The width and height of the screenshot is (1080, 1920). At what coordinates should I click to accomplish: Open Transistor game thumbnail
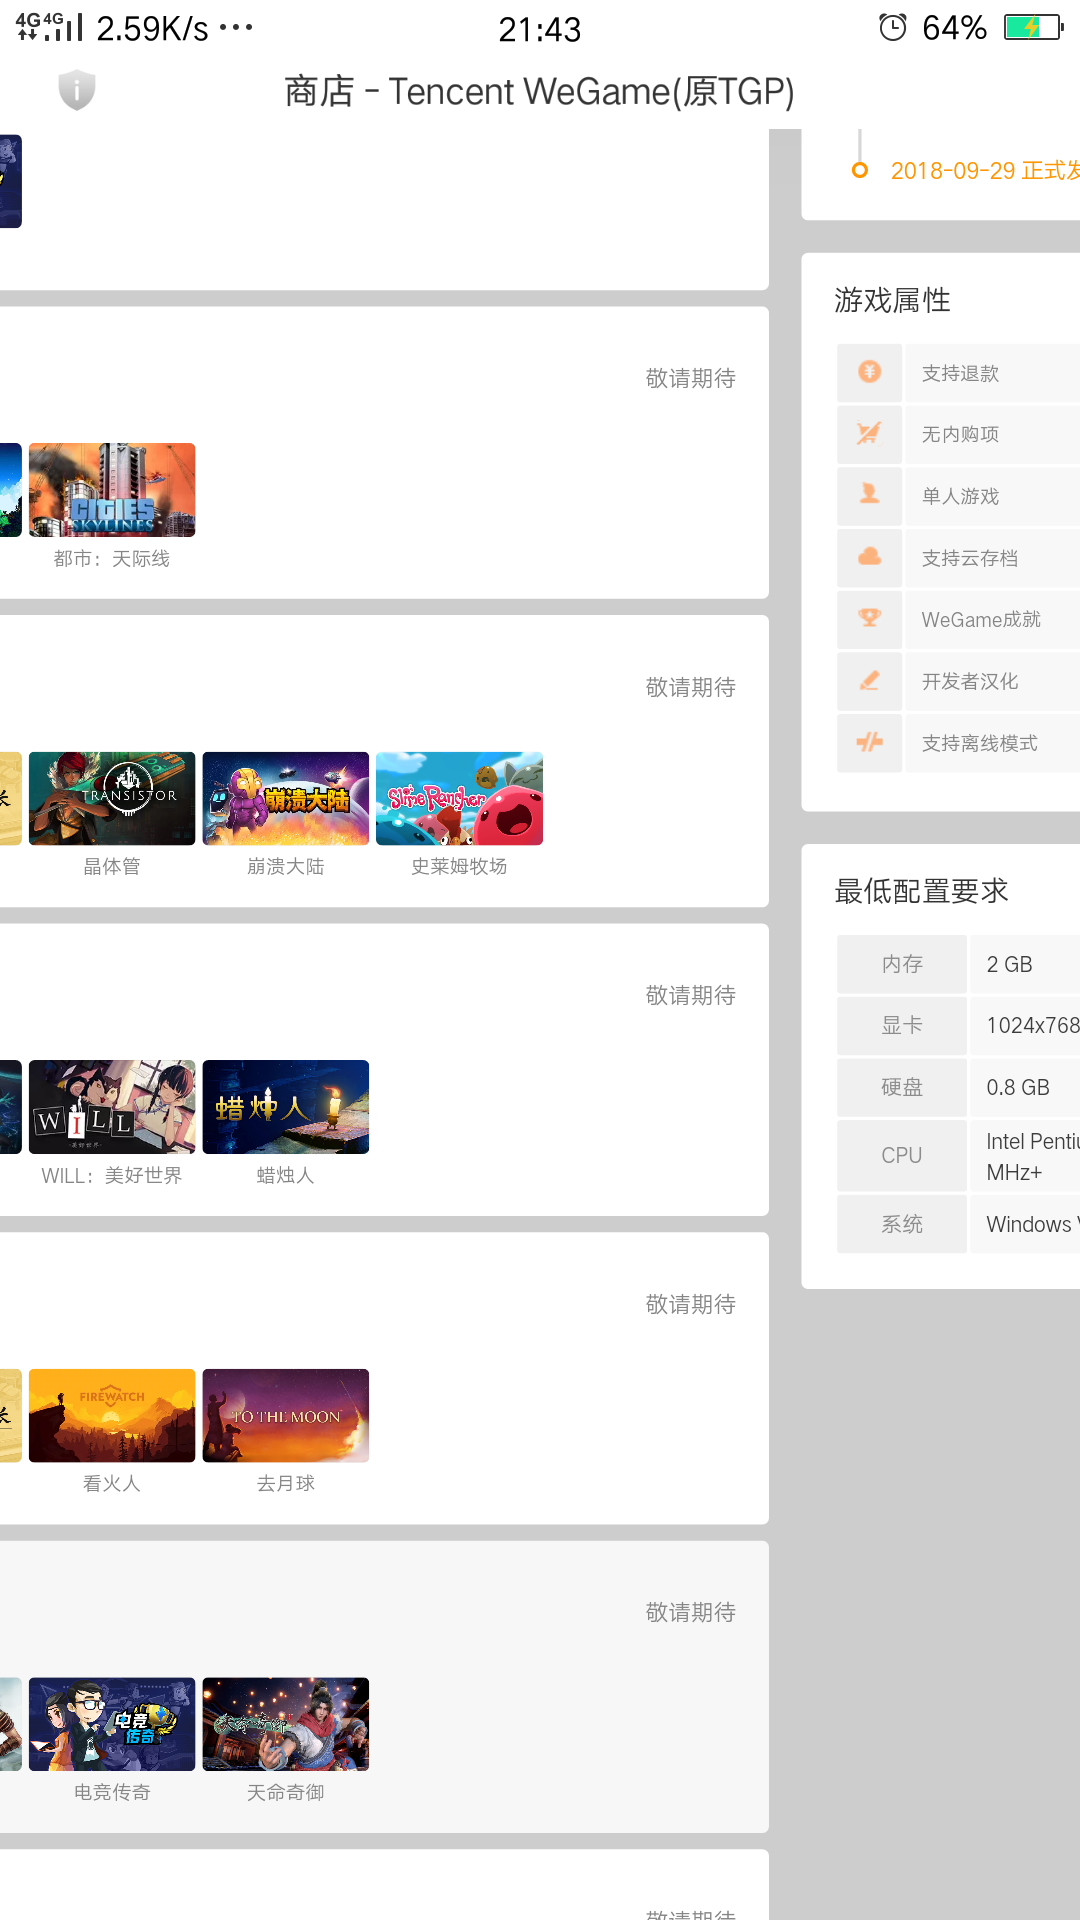click(x=112, y=799)
